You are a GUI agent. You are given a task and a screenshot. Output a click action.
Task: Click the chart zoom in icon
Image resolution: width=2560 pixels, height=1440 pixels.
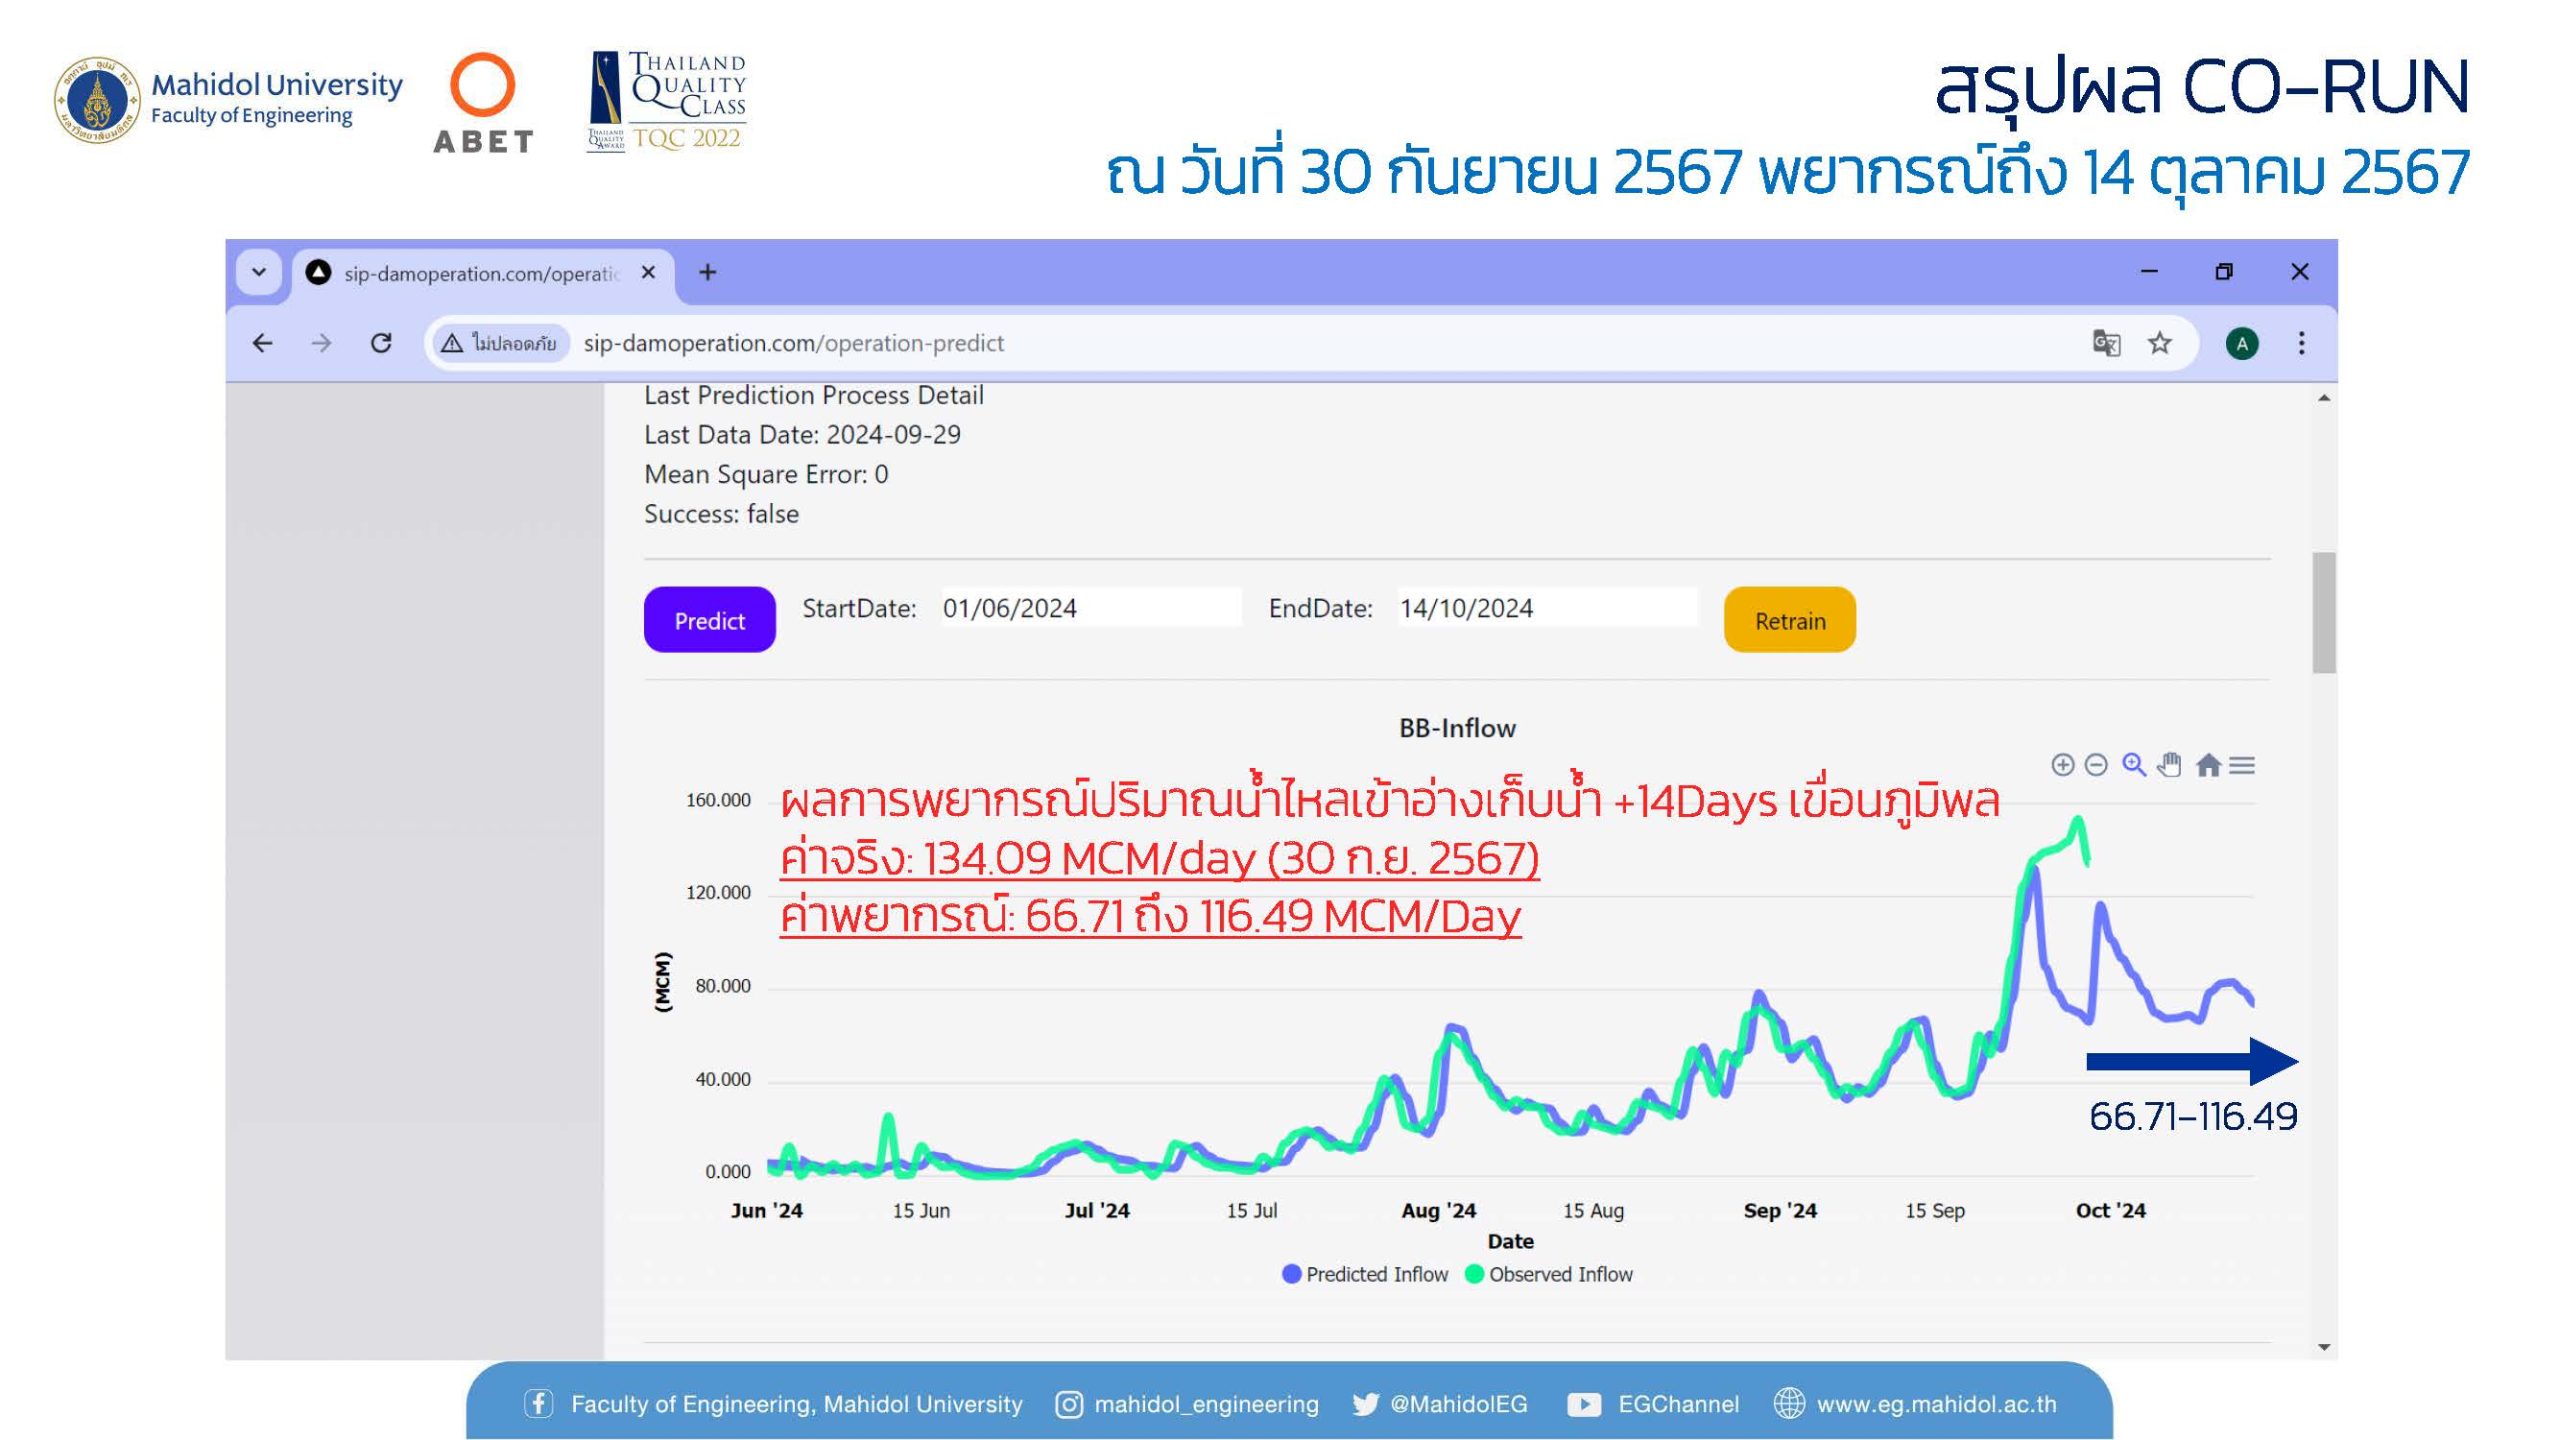point(2062,765)
